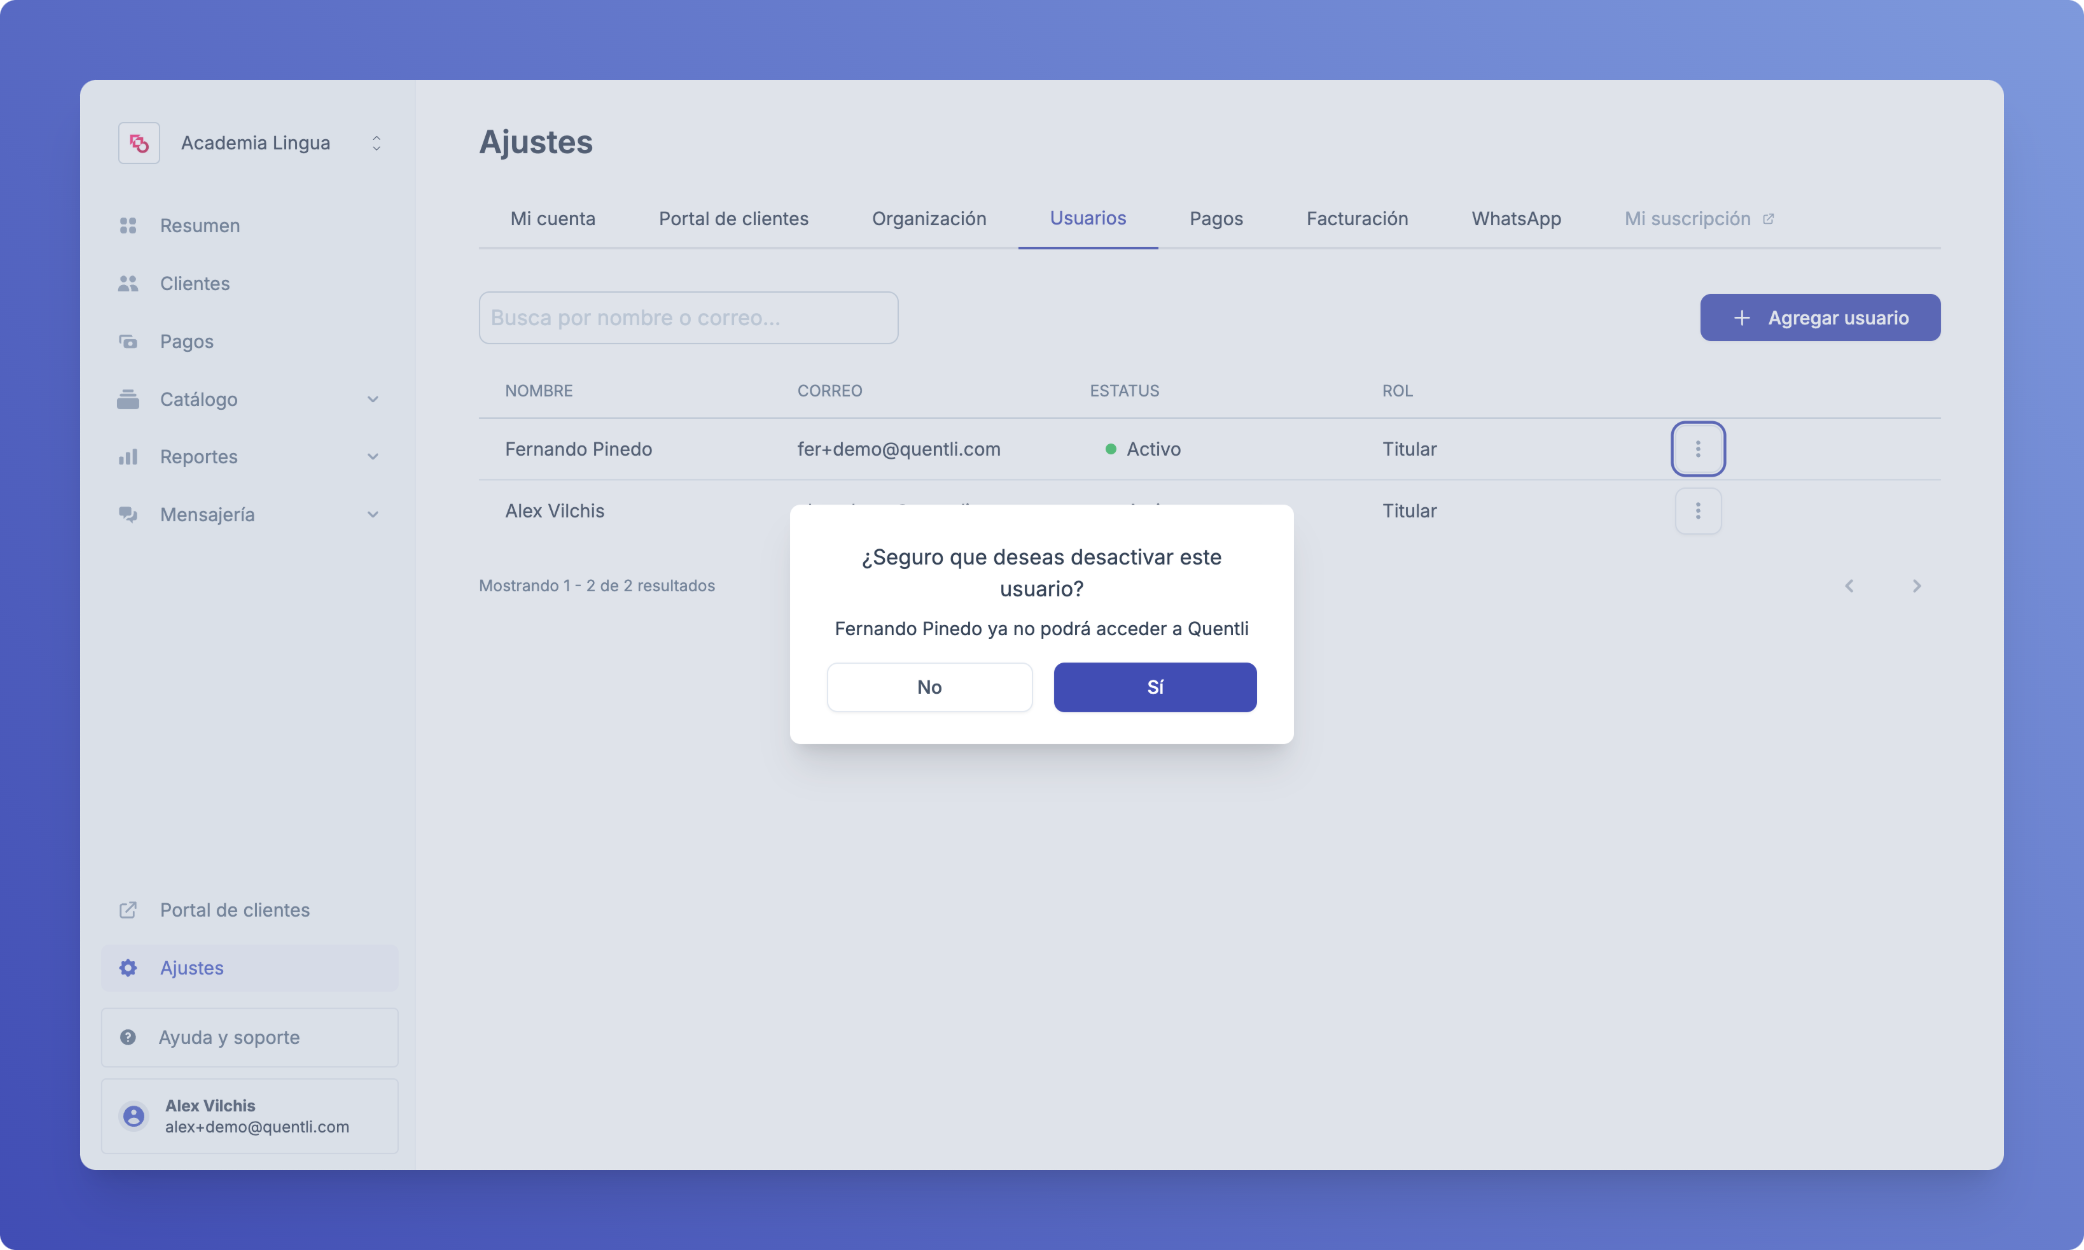Open the Academia Lingua organization switcher
Screen dimensions: 2084x1250
coord(376,143)
